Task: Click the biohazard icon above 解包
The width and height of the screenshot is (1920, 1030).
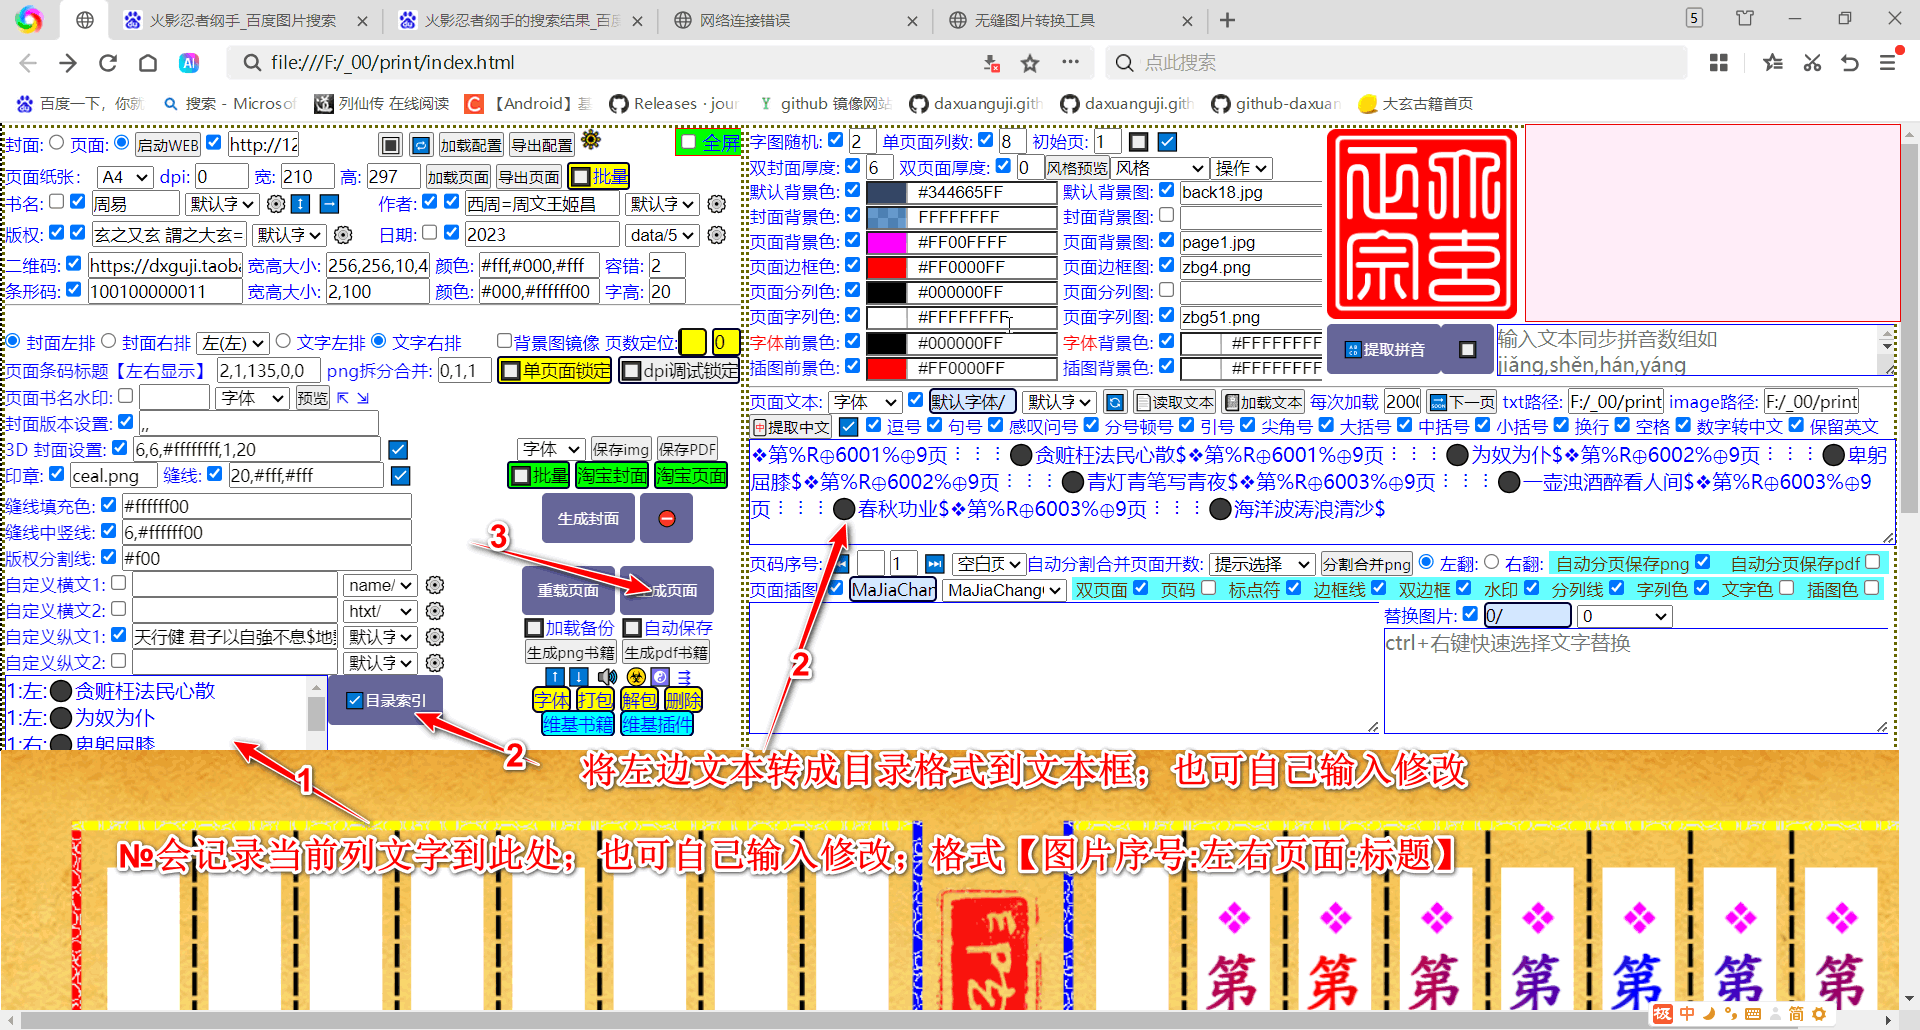Action: click(636, 676)
